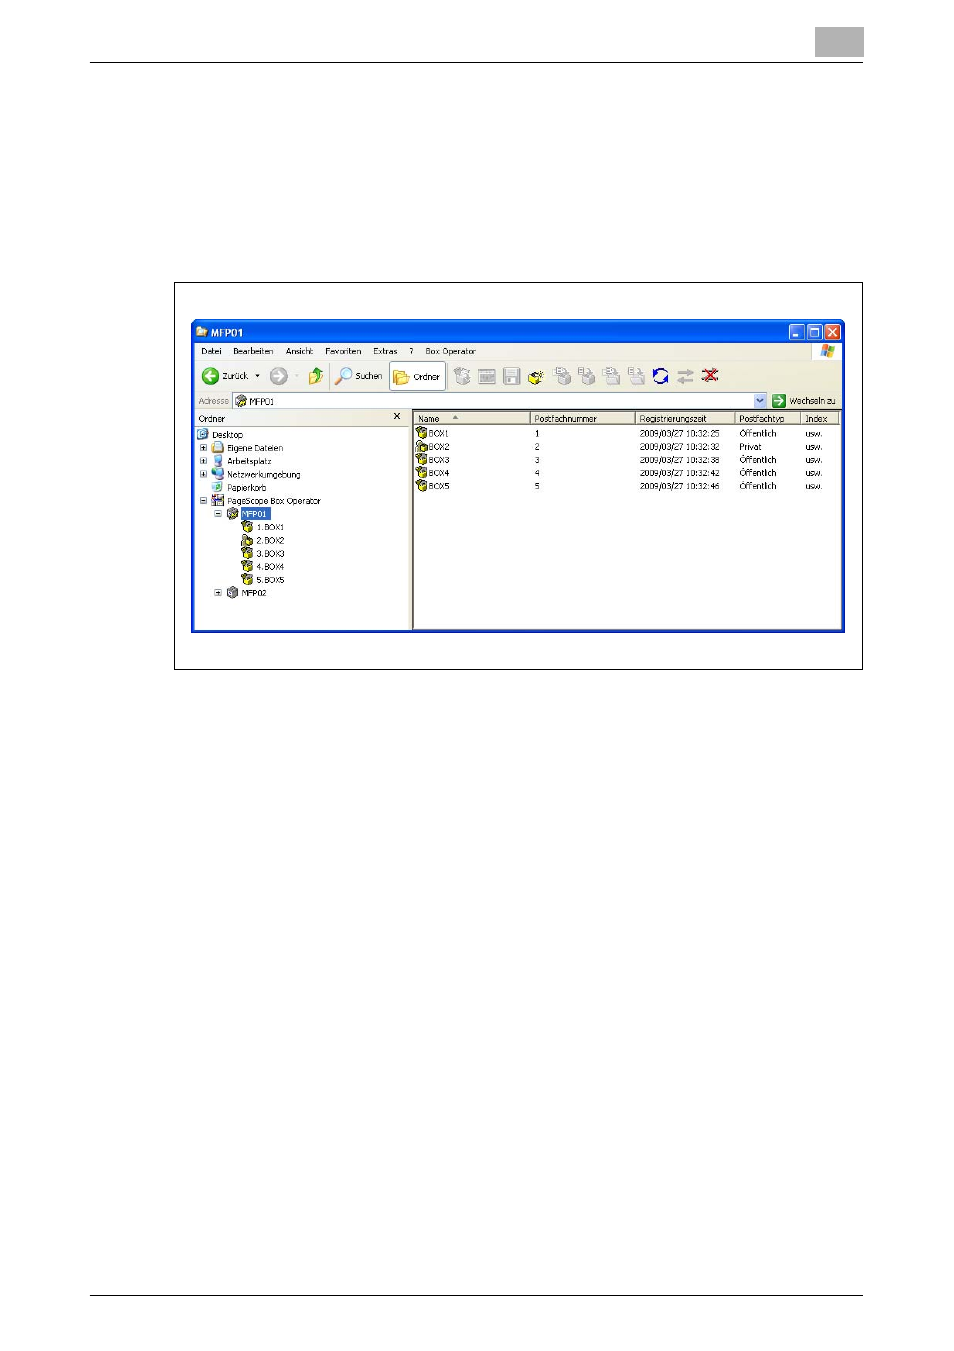Click the greyed-out forward arrow button

(279, 376)
